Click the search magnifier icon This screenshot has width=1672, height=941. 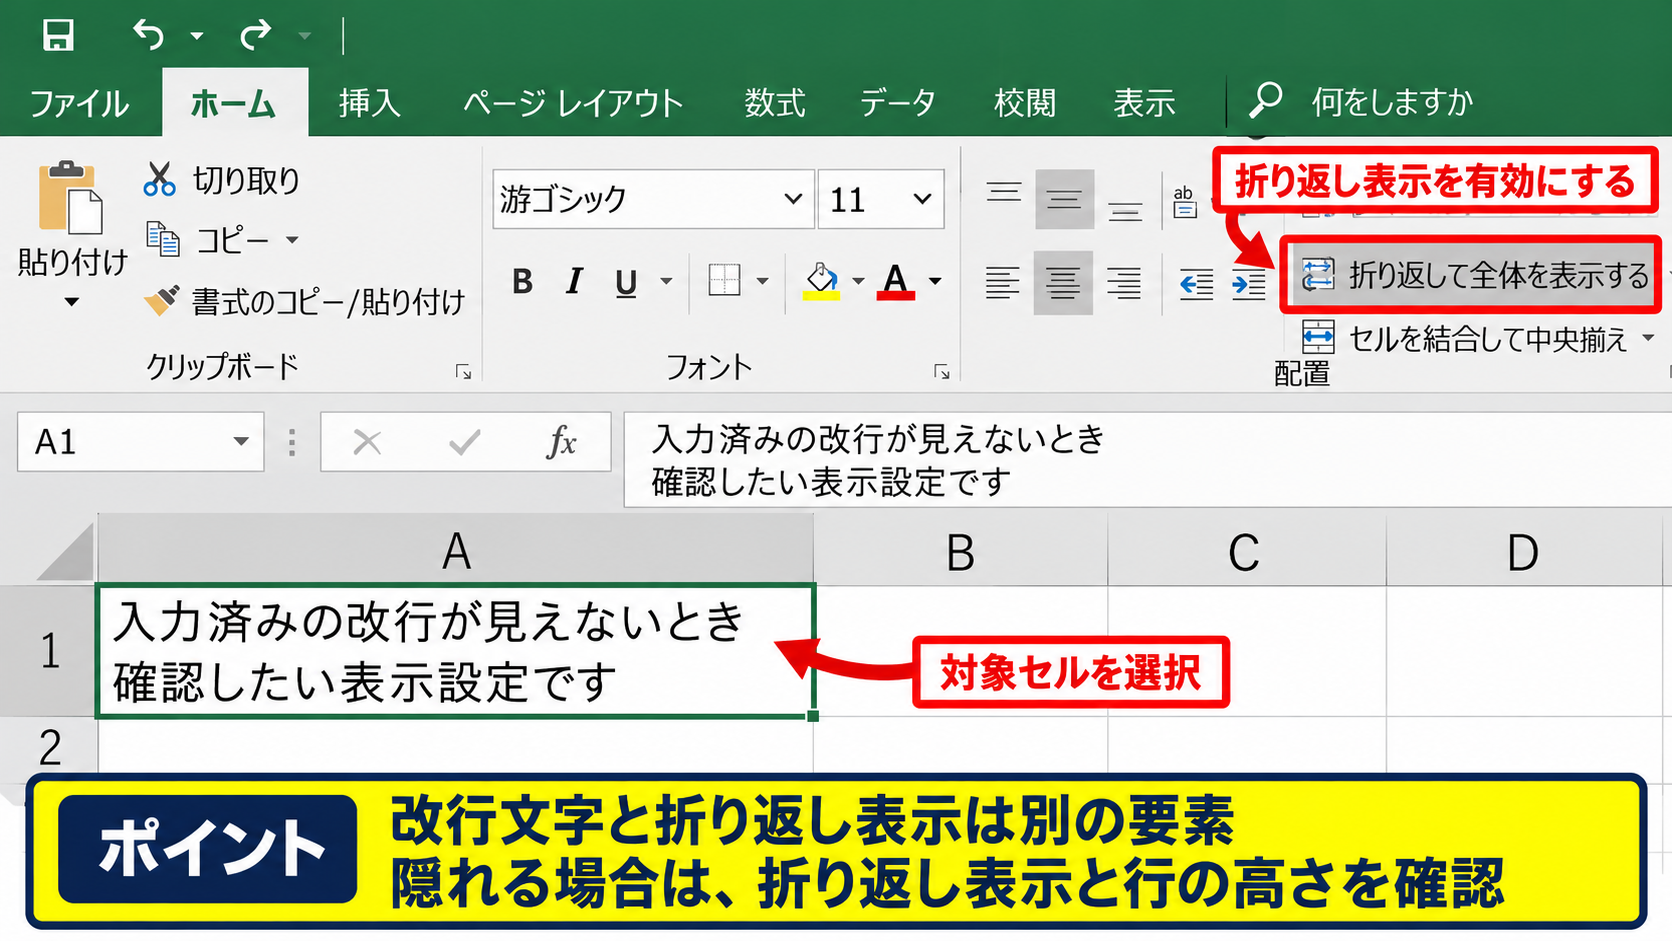pos(1266,101)
